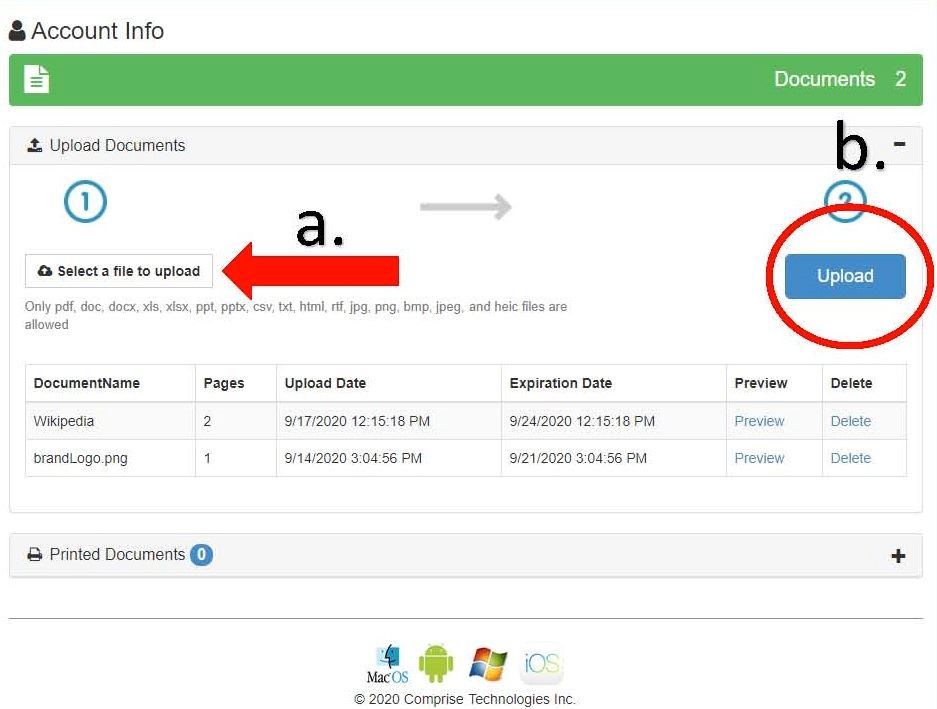
Task: Click Select a file to upload
Action: tap(119, 271)
